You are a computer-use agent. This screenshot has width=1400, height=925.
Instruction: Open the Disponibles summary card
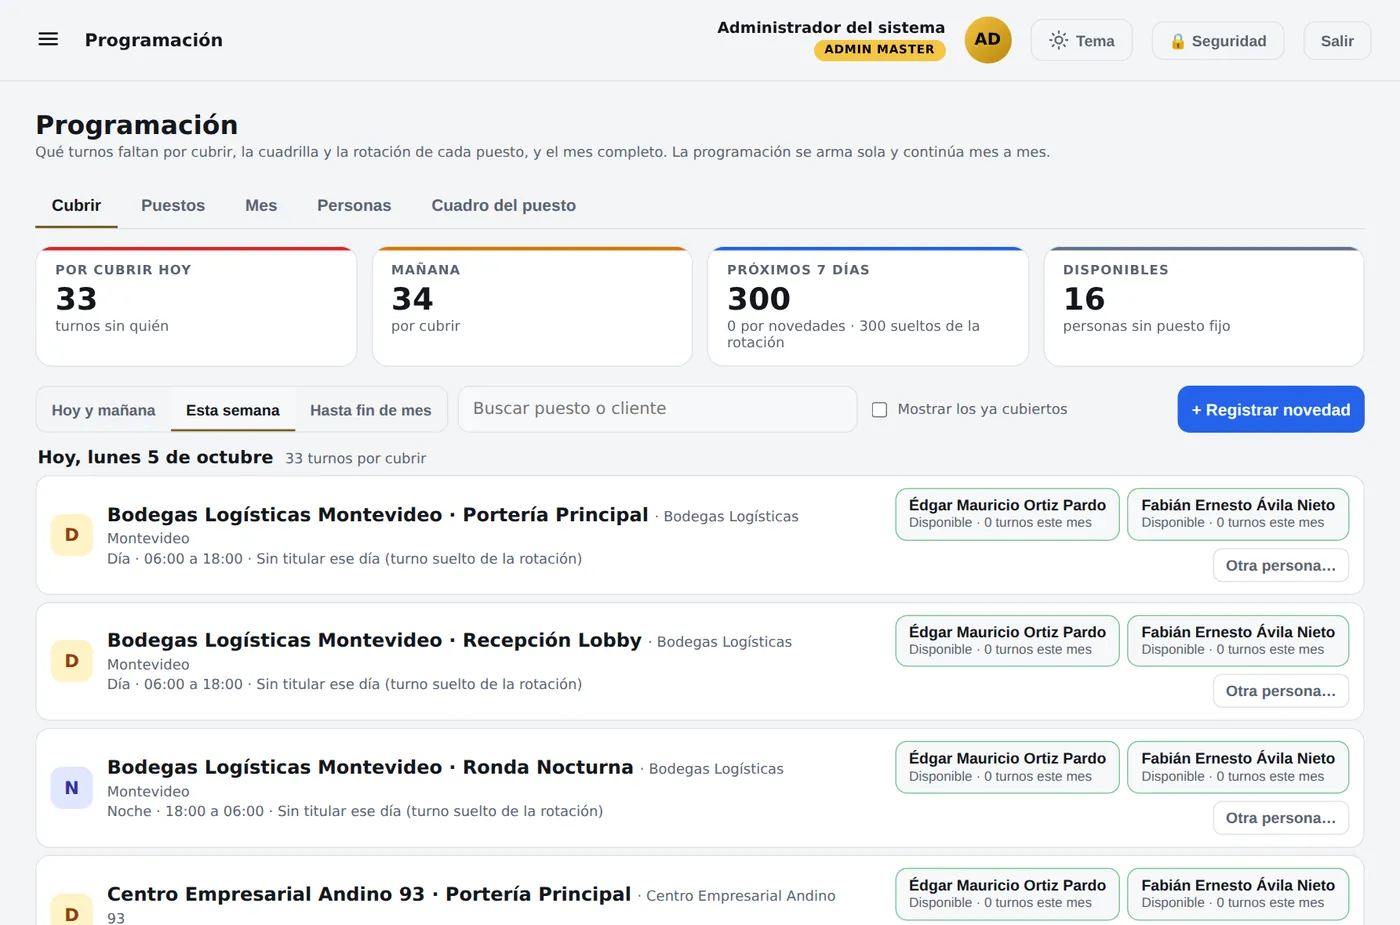(1204, 306)
